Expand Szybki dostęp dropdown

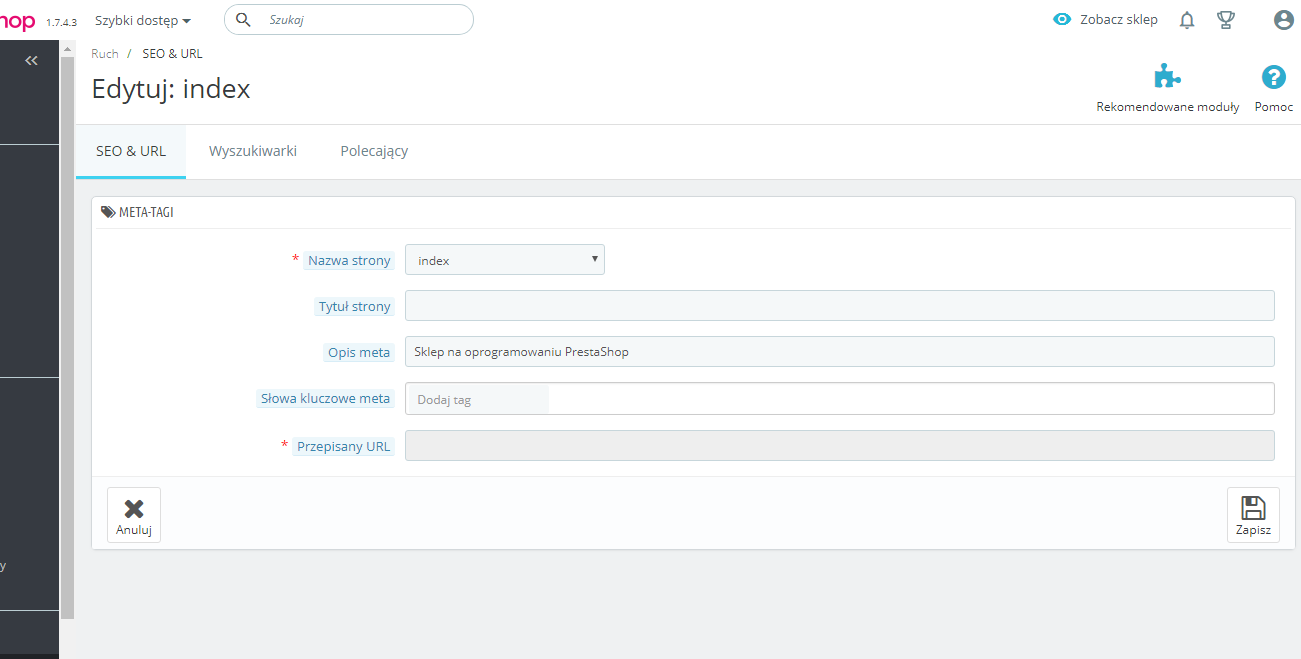pos(143,20)
